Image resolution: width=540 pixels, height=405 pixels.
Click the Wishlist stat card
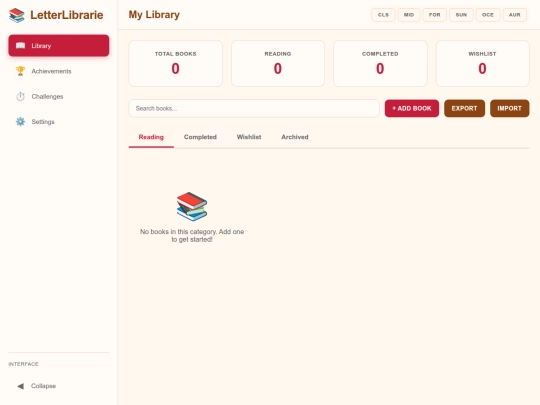click(x=482, y=63)
